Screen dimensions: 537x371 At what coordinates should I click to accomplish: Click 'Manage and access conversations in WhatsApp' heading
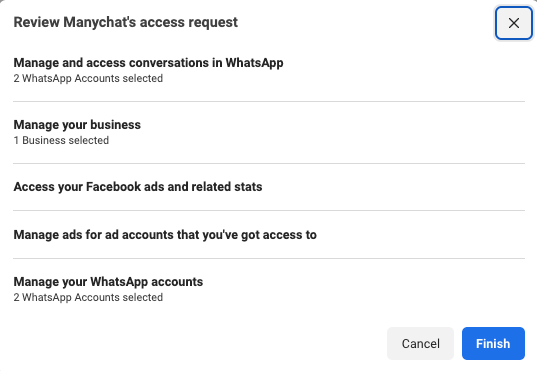148,63
